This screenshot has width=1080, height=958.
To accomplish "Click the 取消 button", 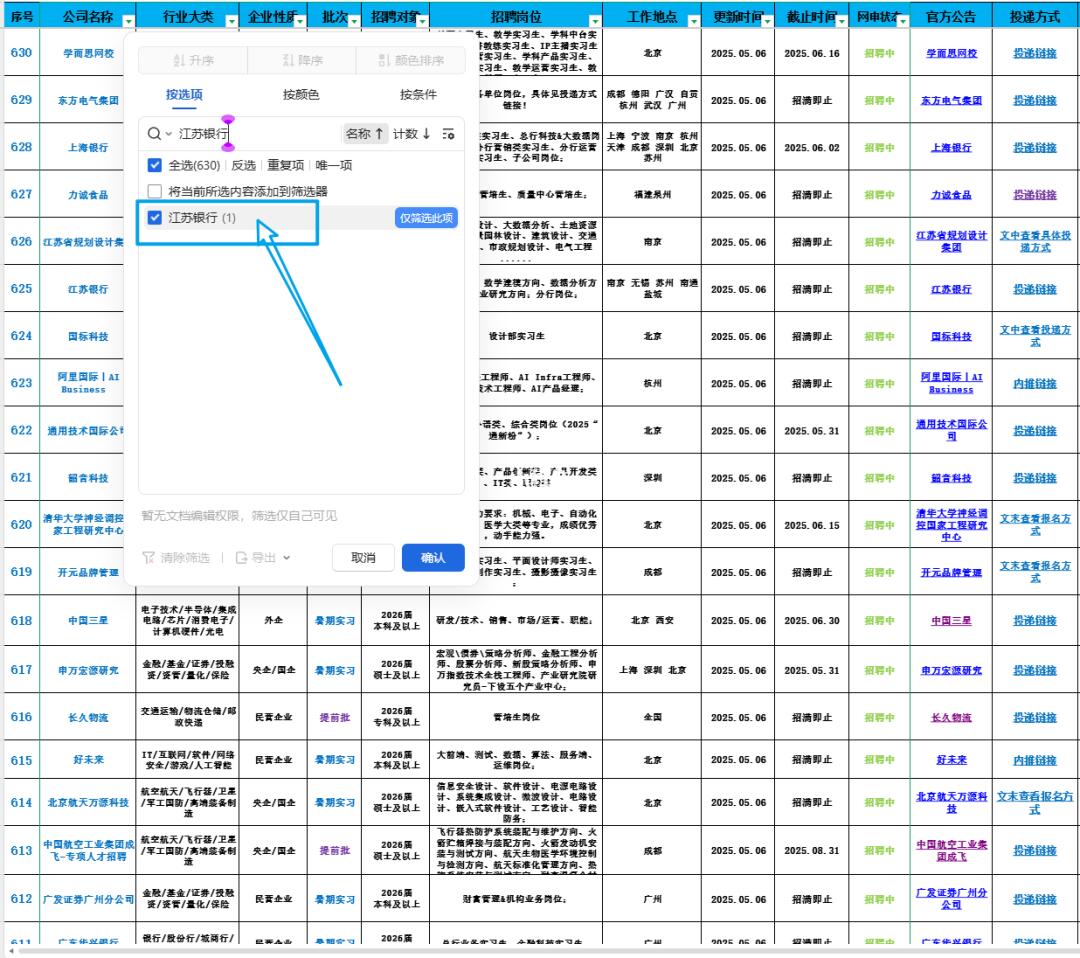I will pyautogui.click(x=364, y=558).
